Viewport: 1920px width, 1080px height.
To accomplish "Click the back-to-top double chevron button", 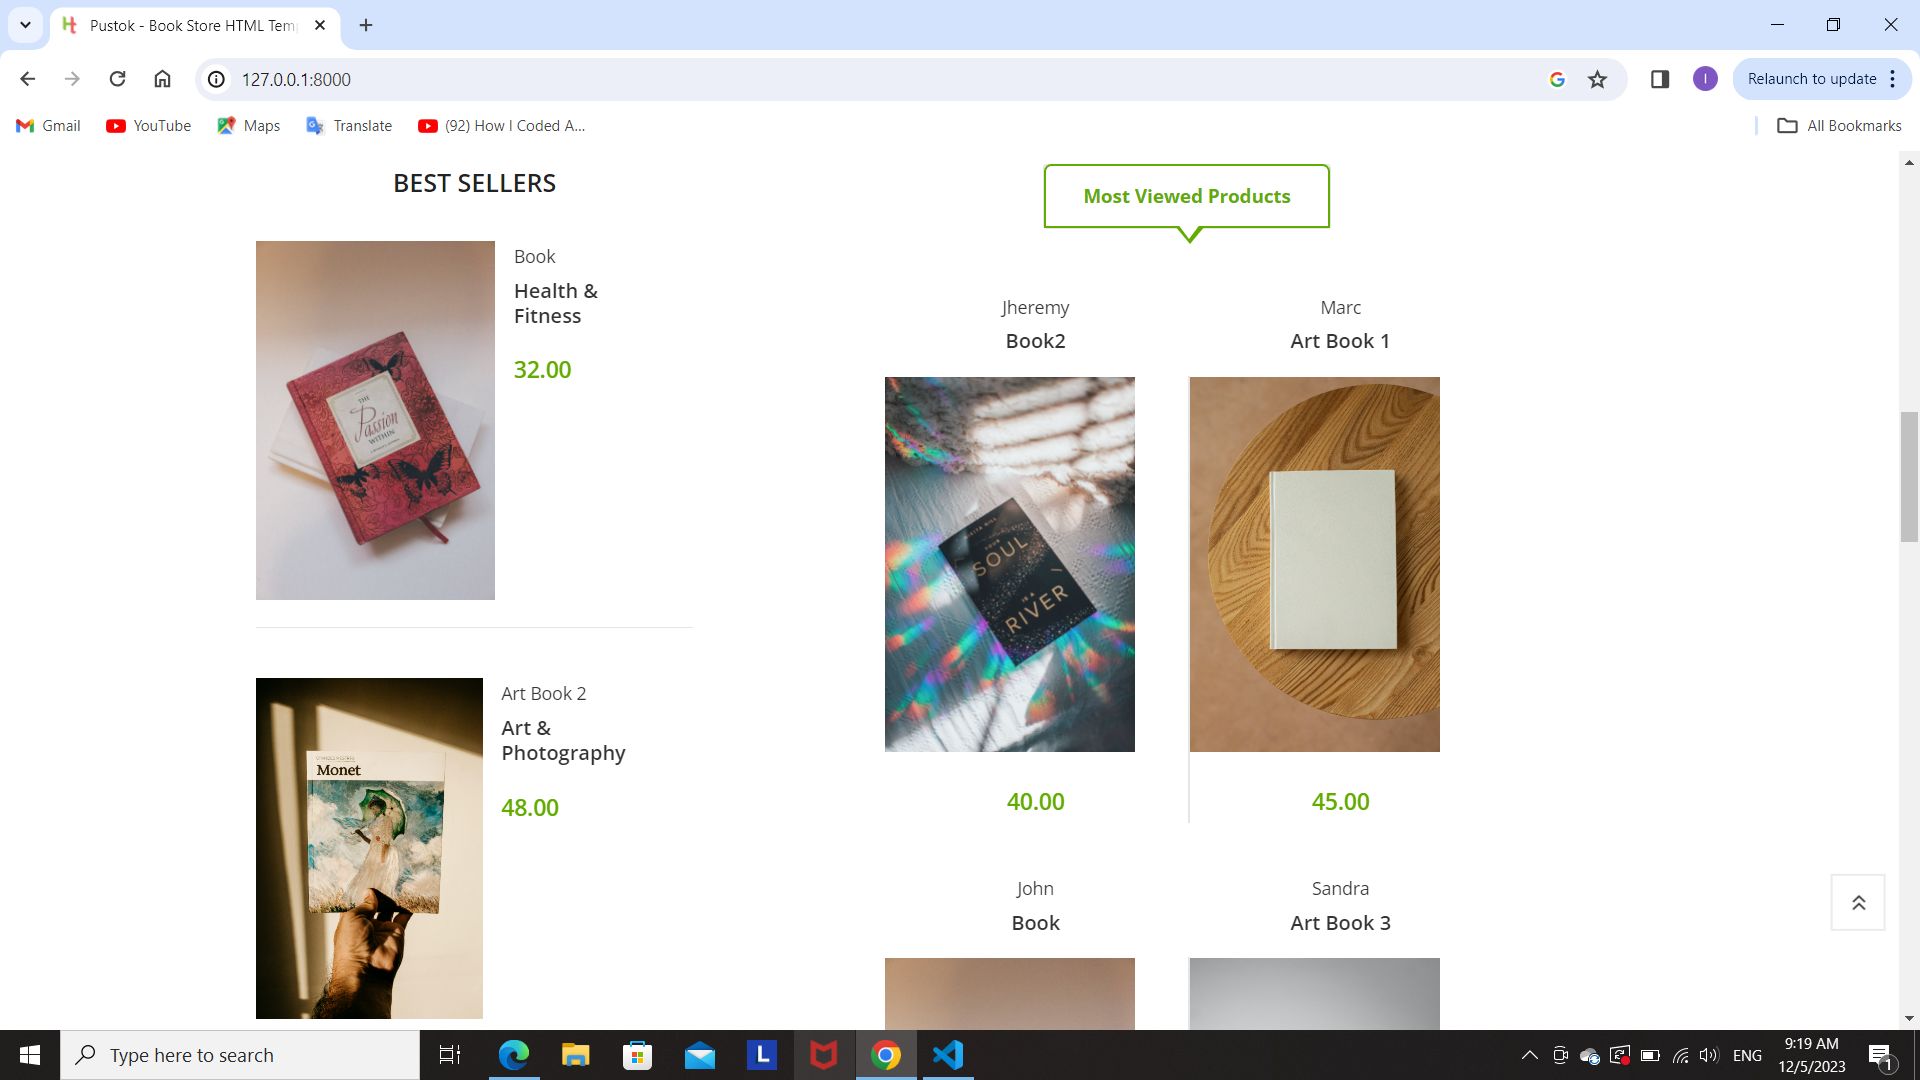I will point(1858,902).
